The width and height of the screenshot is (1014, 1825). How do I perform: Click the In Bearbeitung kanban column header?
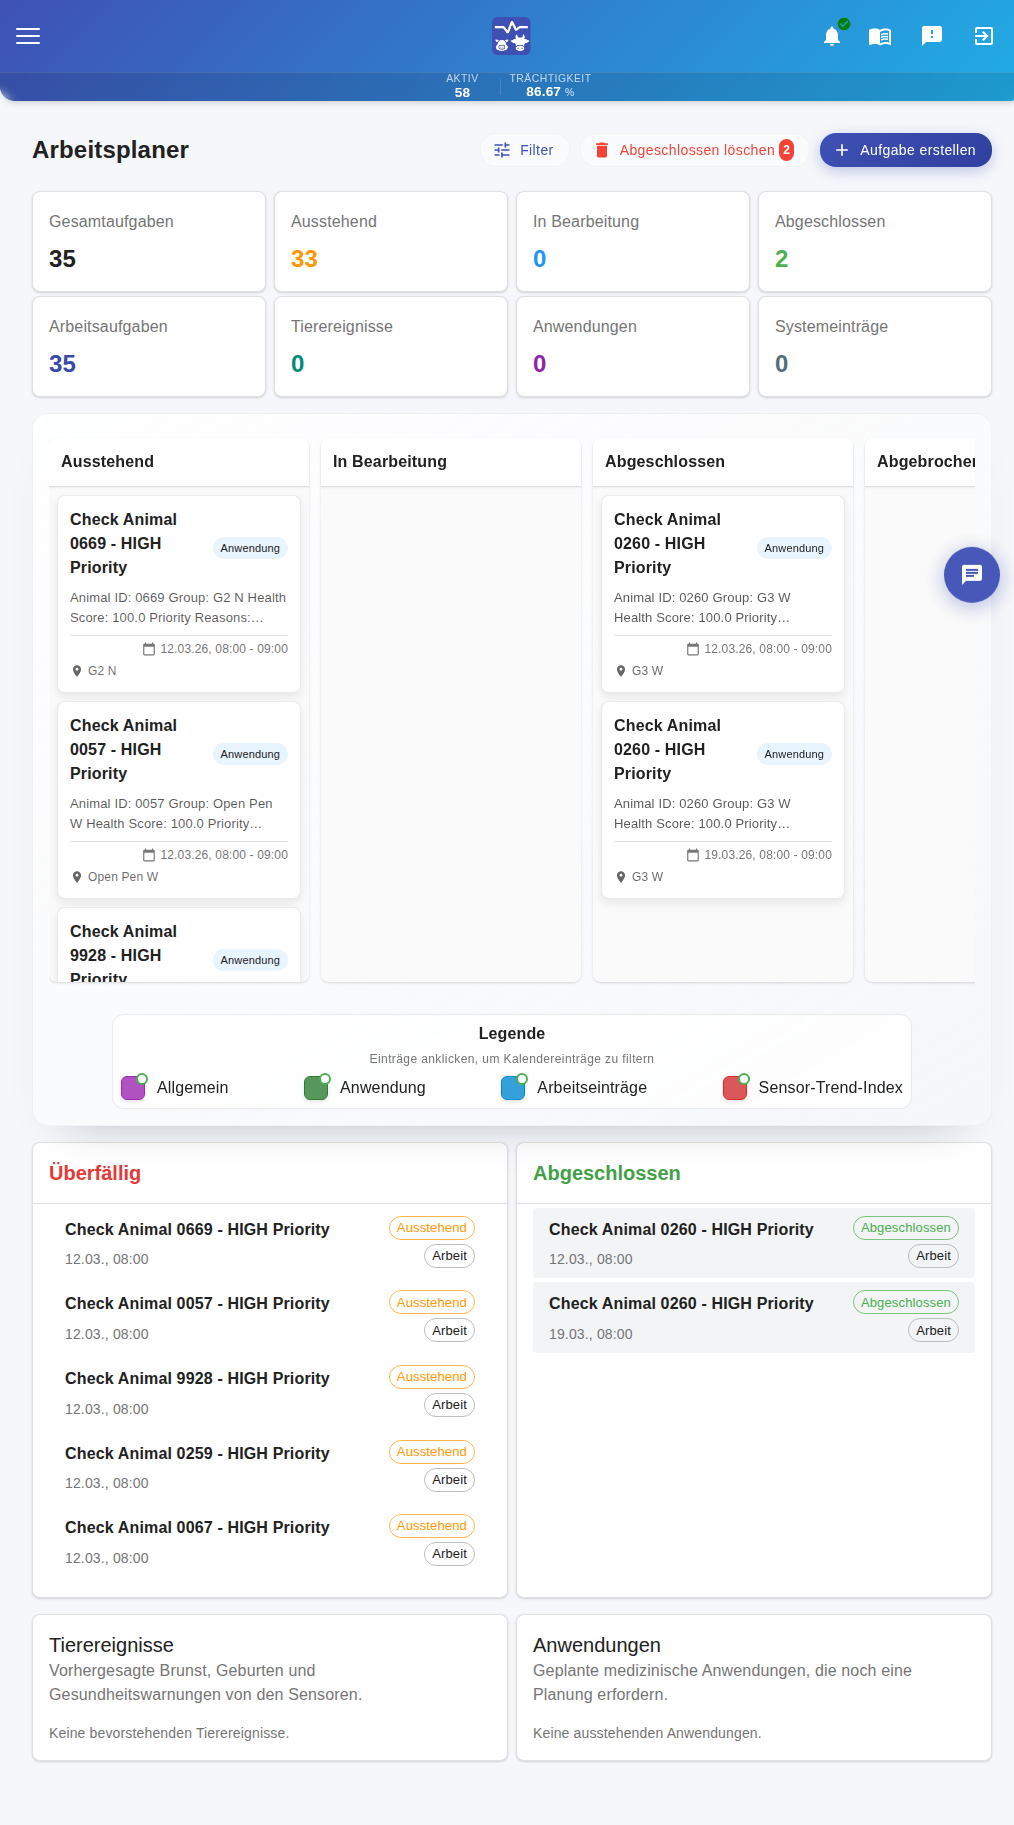(451, 462)
